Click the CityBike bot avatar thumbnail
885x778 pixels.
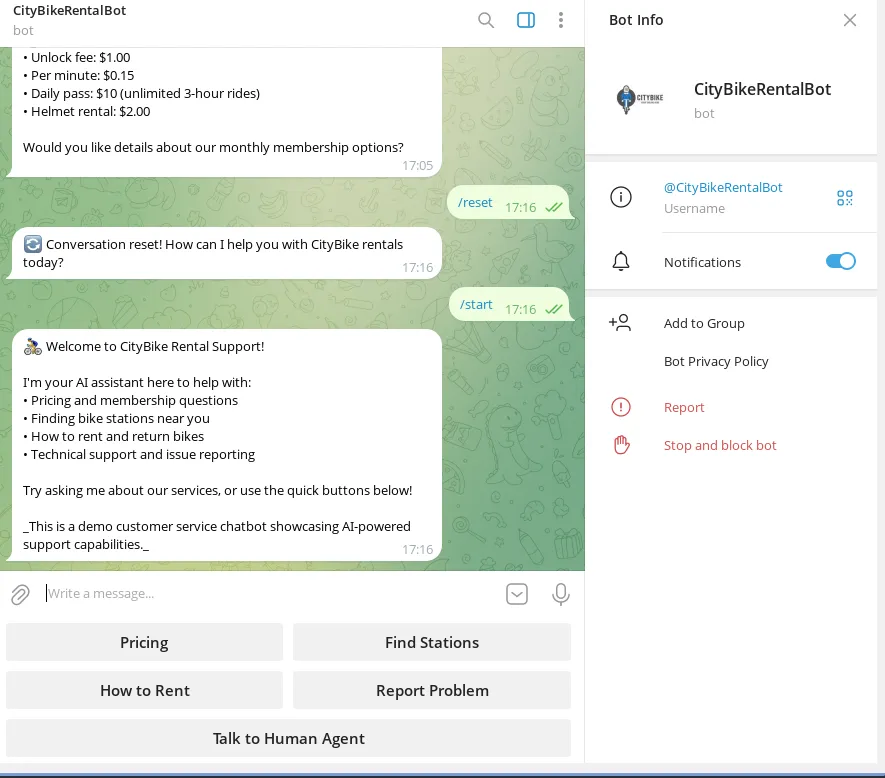pos(640,100)
